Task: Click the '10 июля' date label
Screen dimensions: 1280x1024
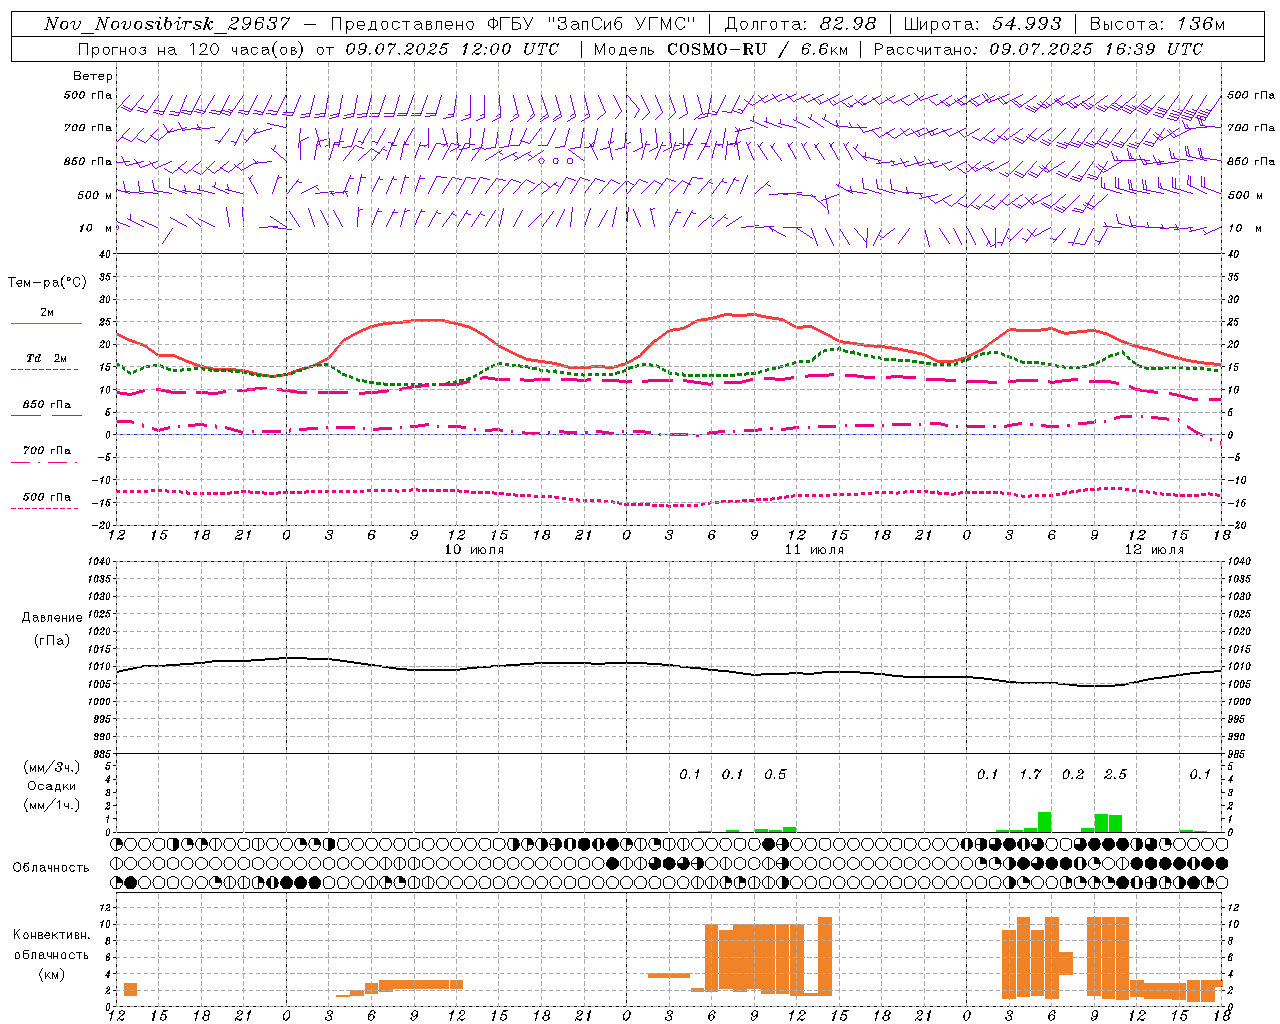Action: [x=474, y=550]
